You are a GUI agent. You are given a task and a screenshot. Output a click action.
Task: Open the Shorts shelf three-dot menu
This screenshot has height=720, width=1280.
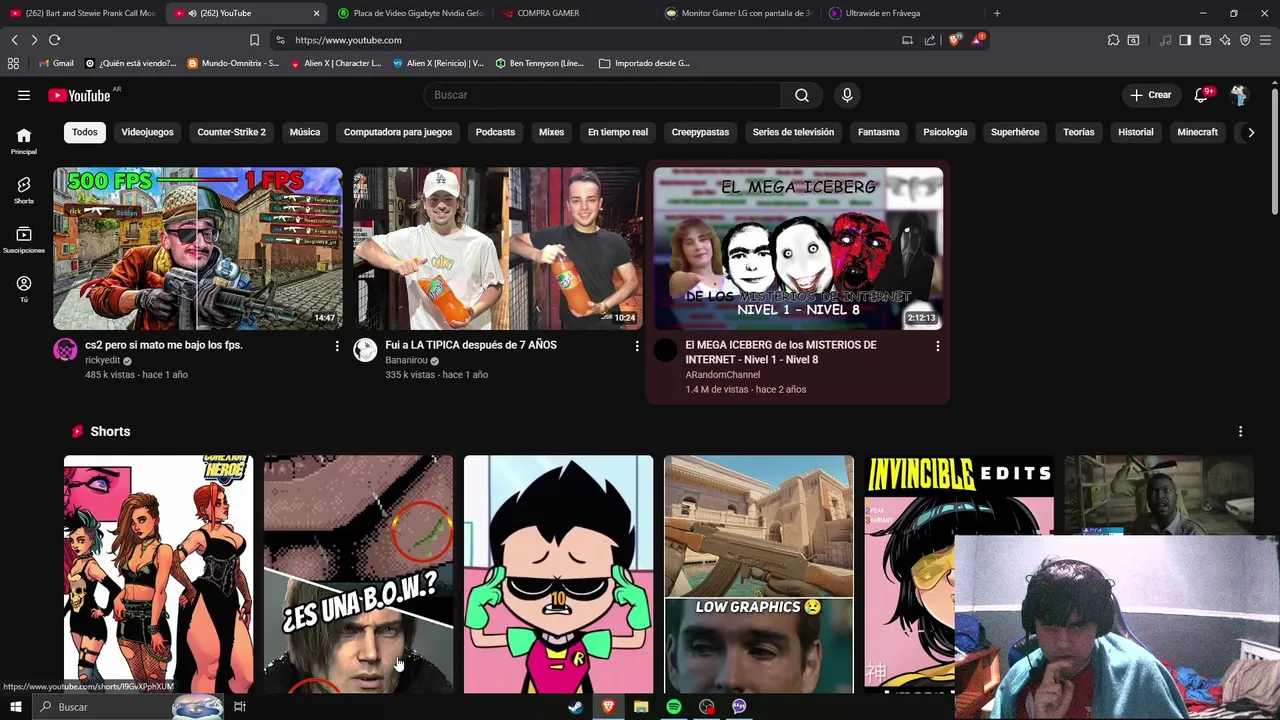[1240, 431]
